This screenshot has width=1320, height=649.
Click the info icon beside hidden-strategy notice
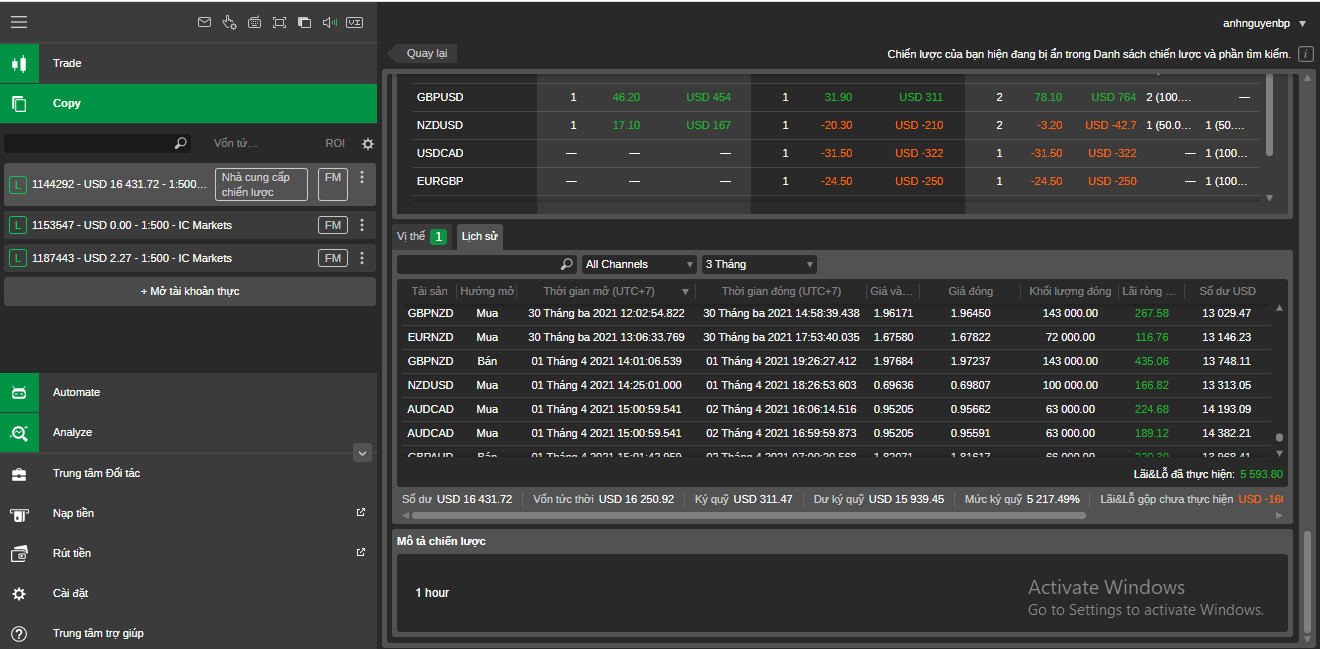coord(1305,54)
